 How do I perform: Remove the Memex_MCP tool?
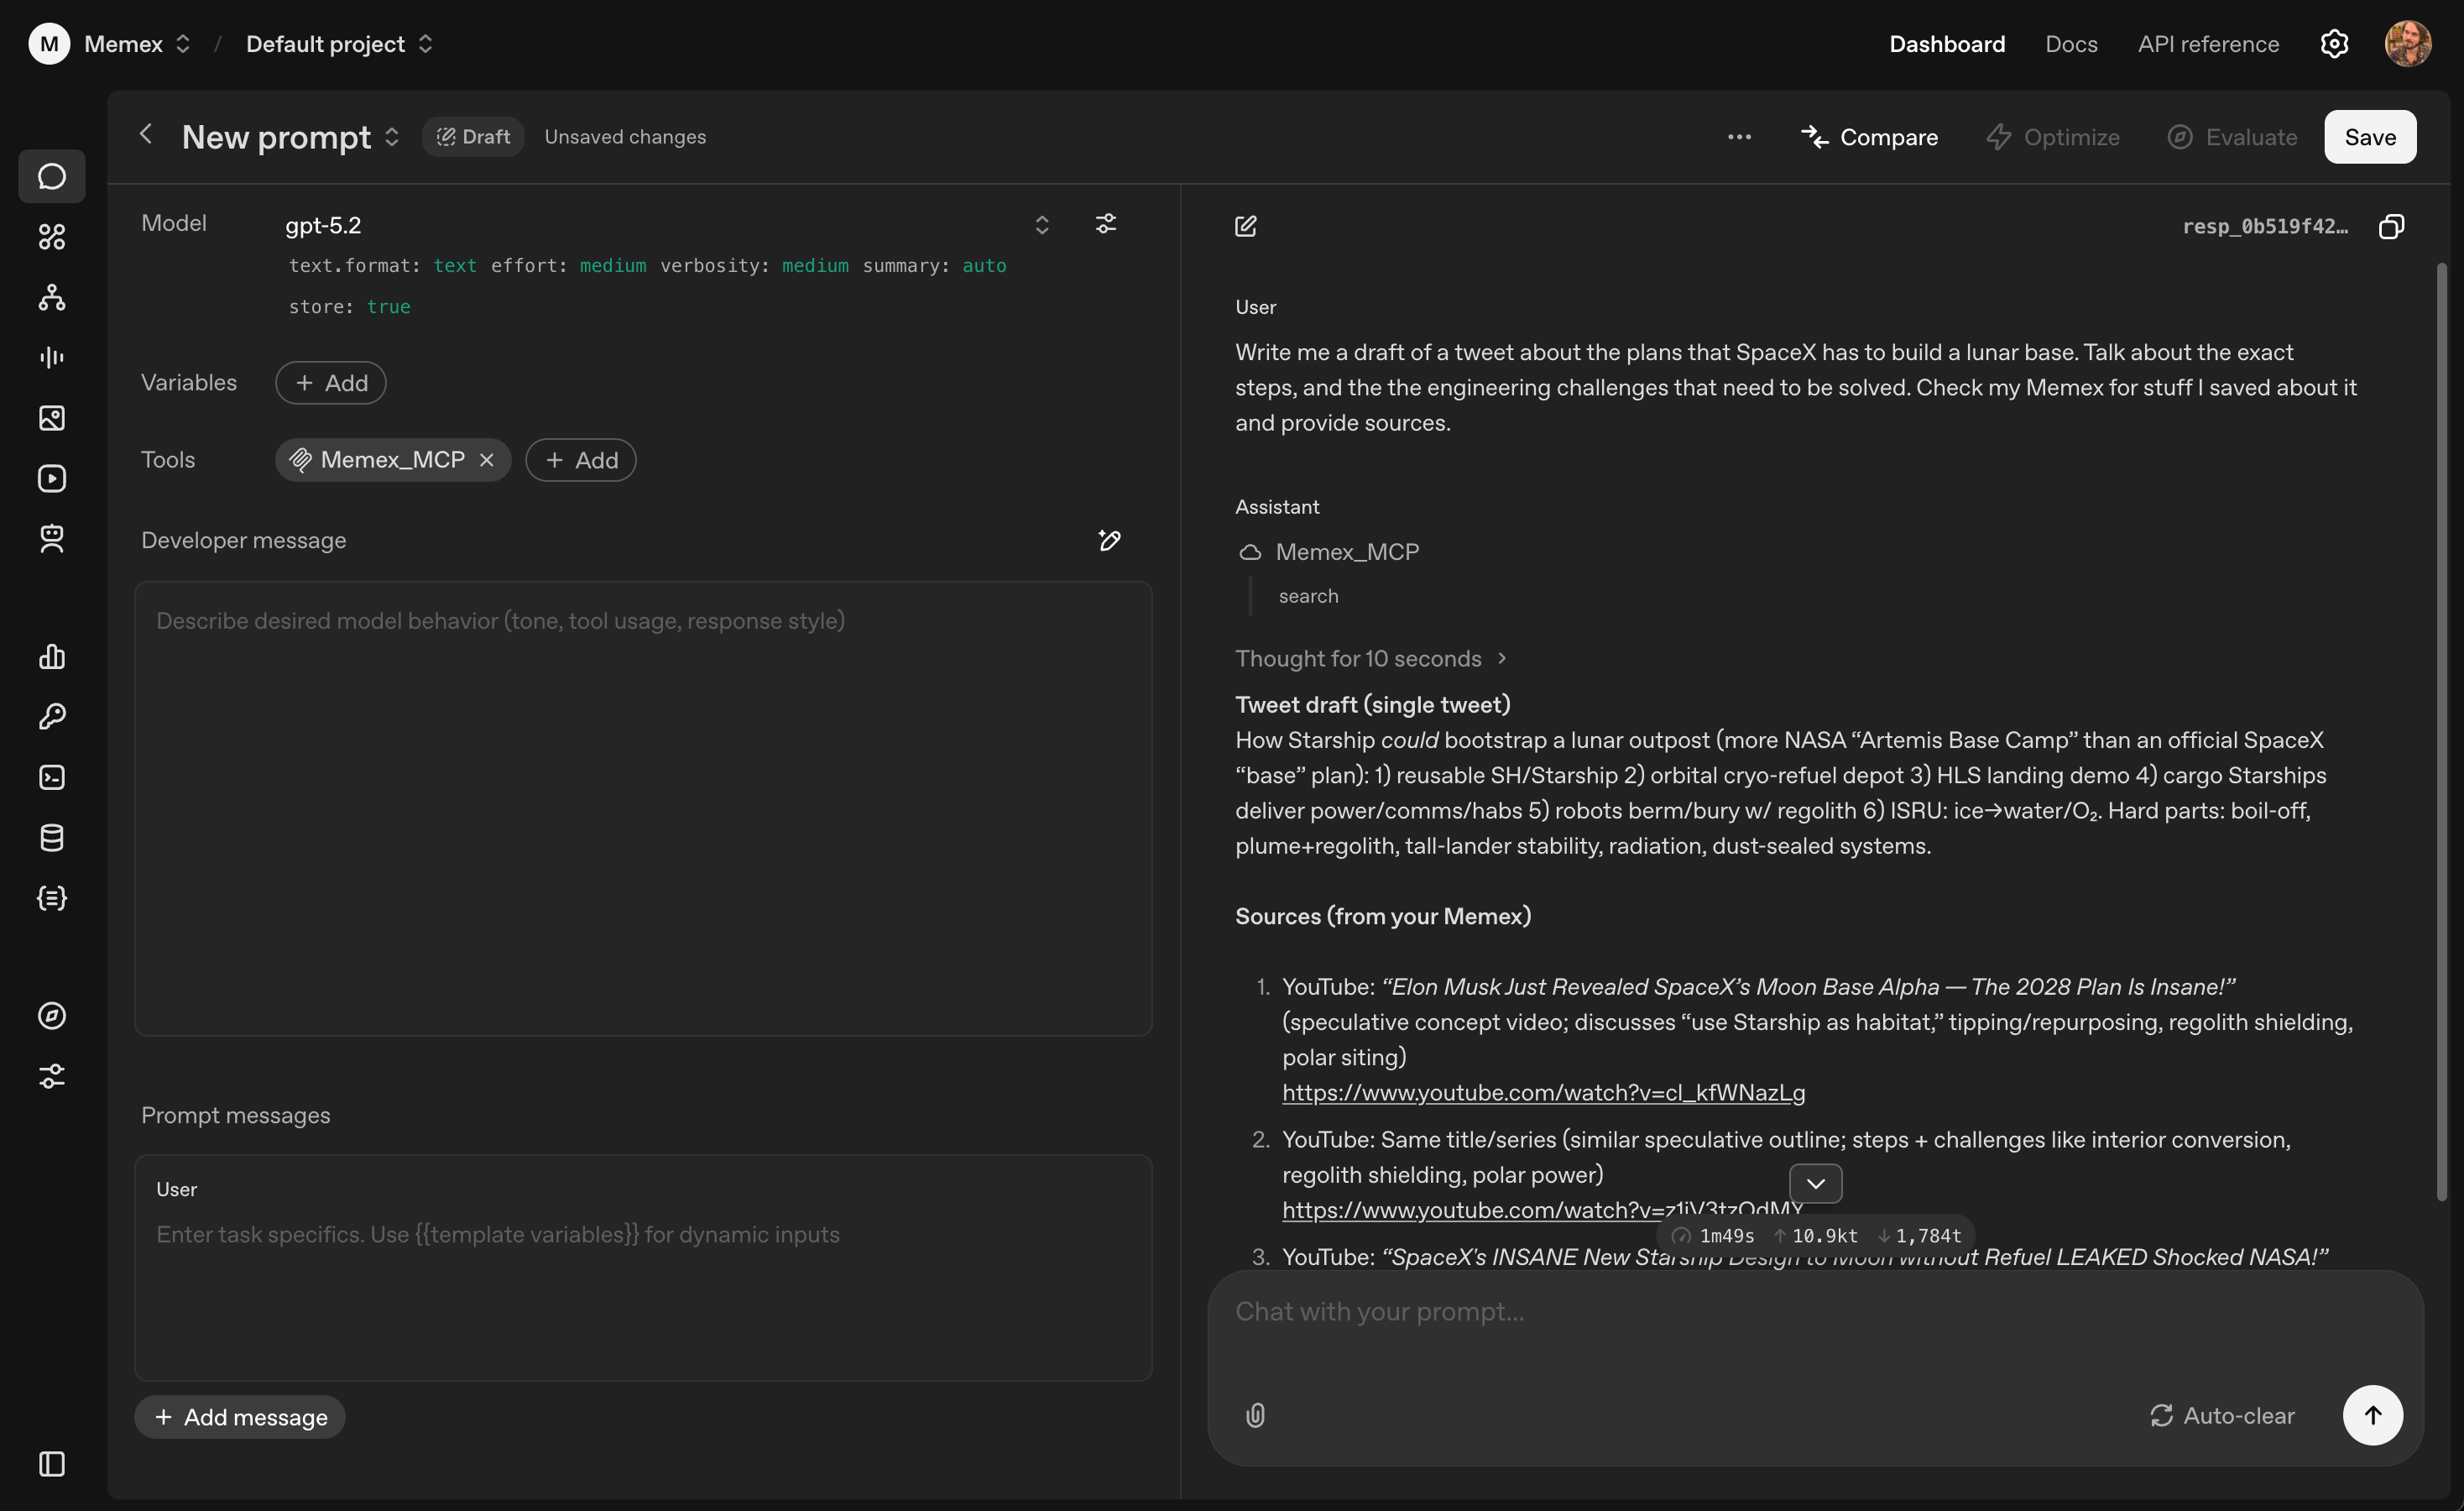(487, 460)
